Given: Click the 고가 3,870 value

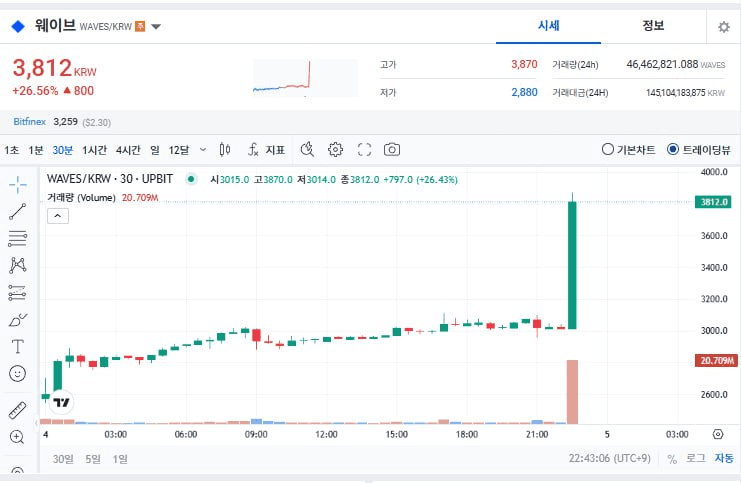Looking at the screenshot, I should point(524,64).
